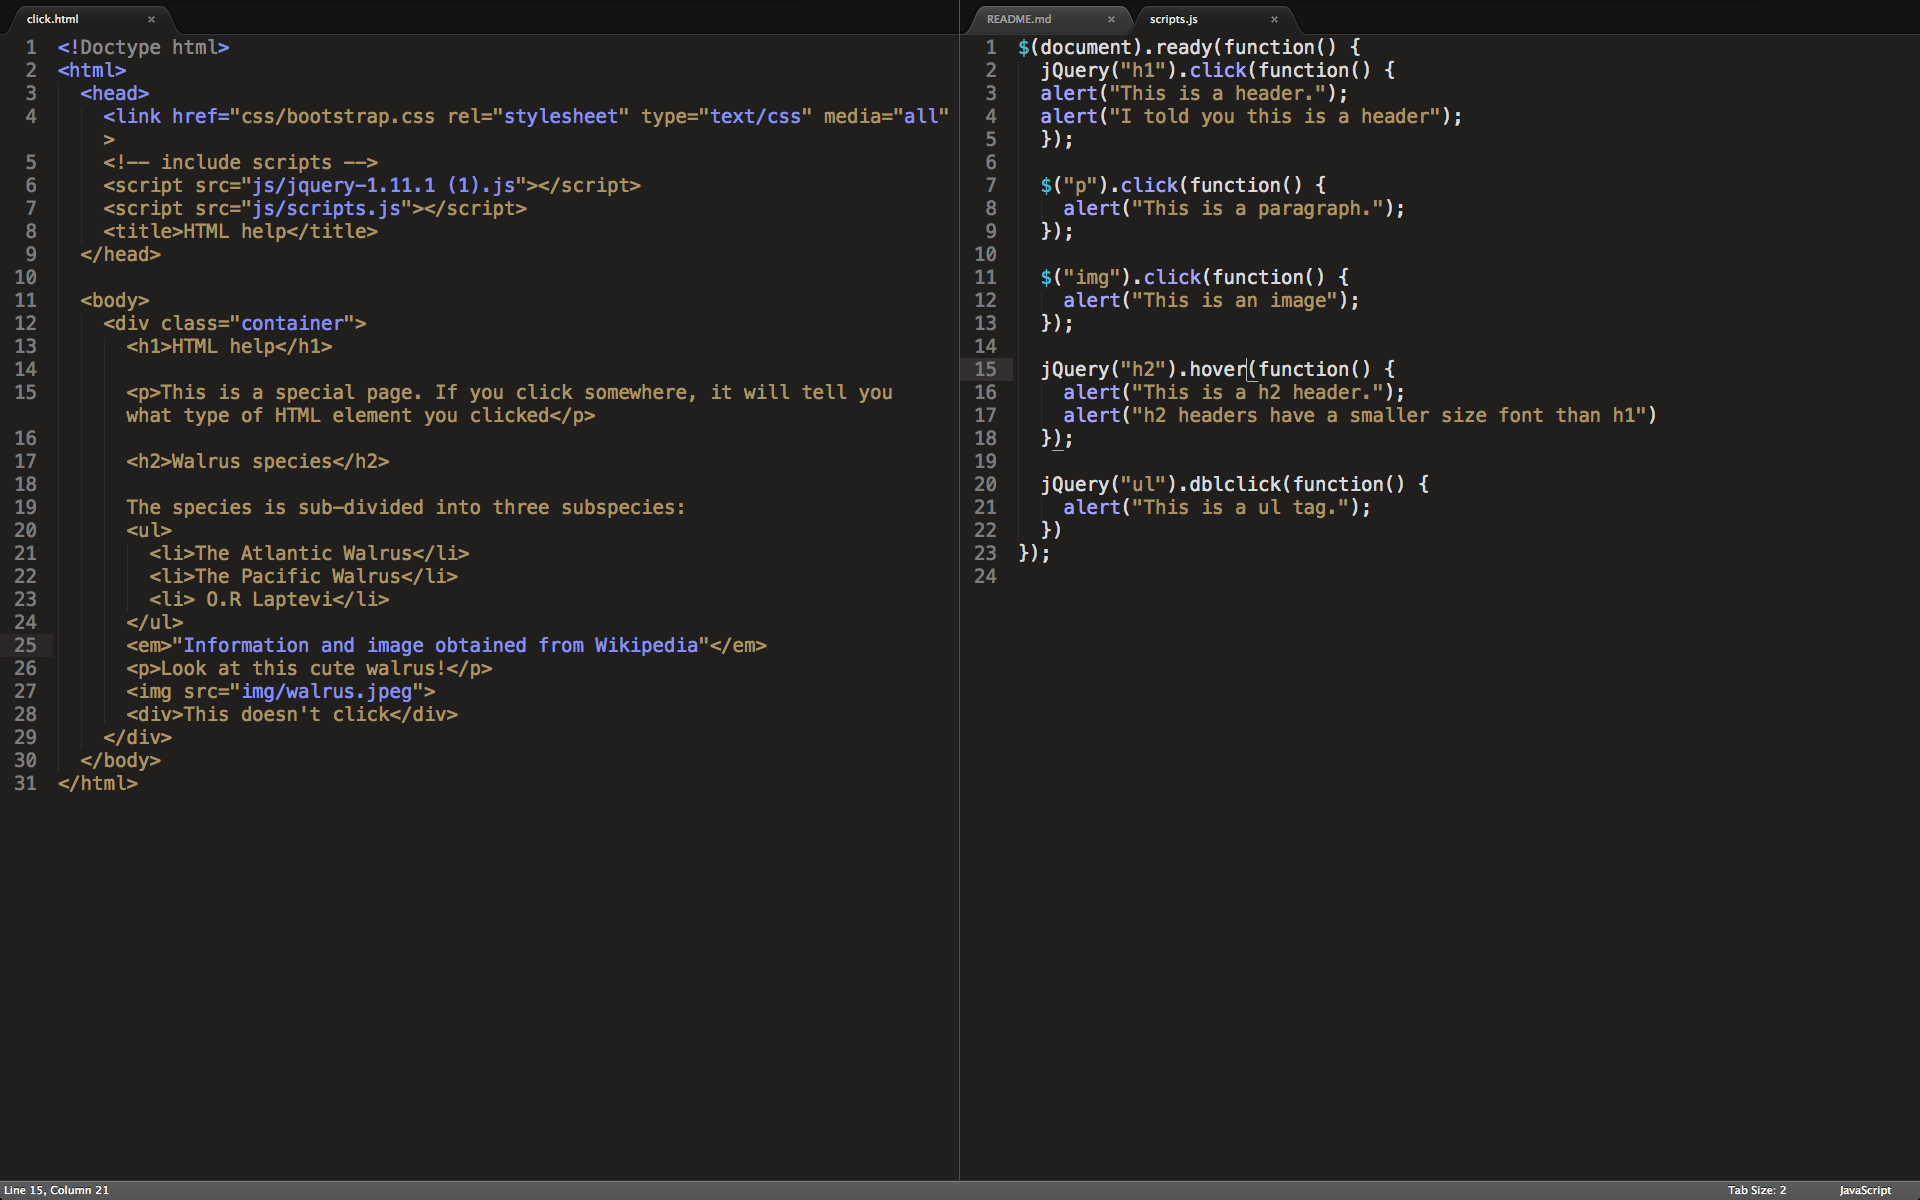Click line number 15 in the scripts.js gutter
1920x1200 pixels.
click(x=985, y=369)
